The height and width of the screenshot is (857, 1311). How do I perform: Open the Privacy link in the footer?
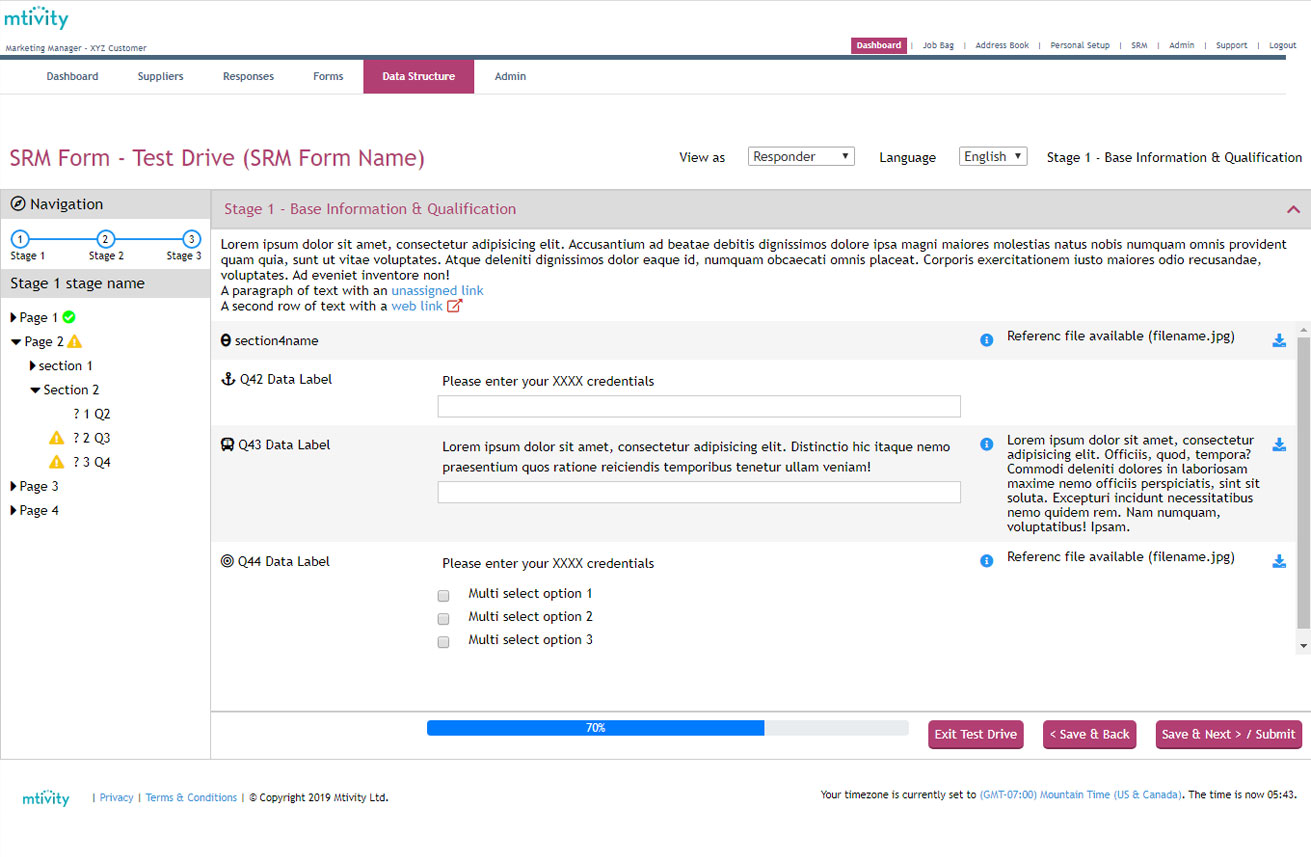[x=116, y=798]
